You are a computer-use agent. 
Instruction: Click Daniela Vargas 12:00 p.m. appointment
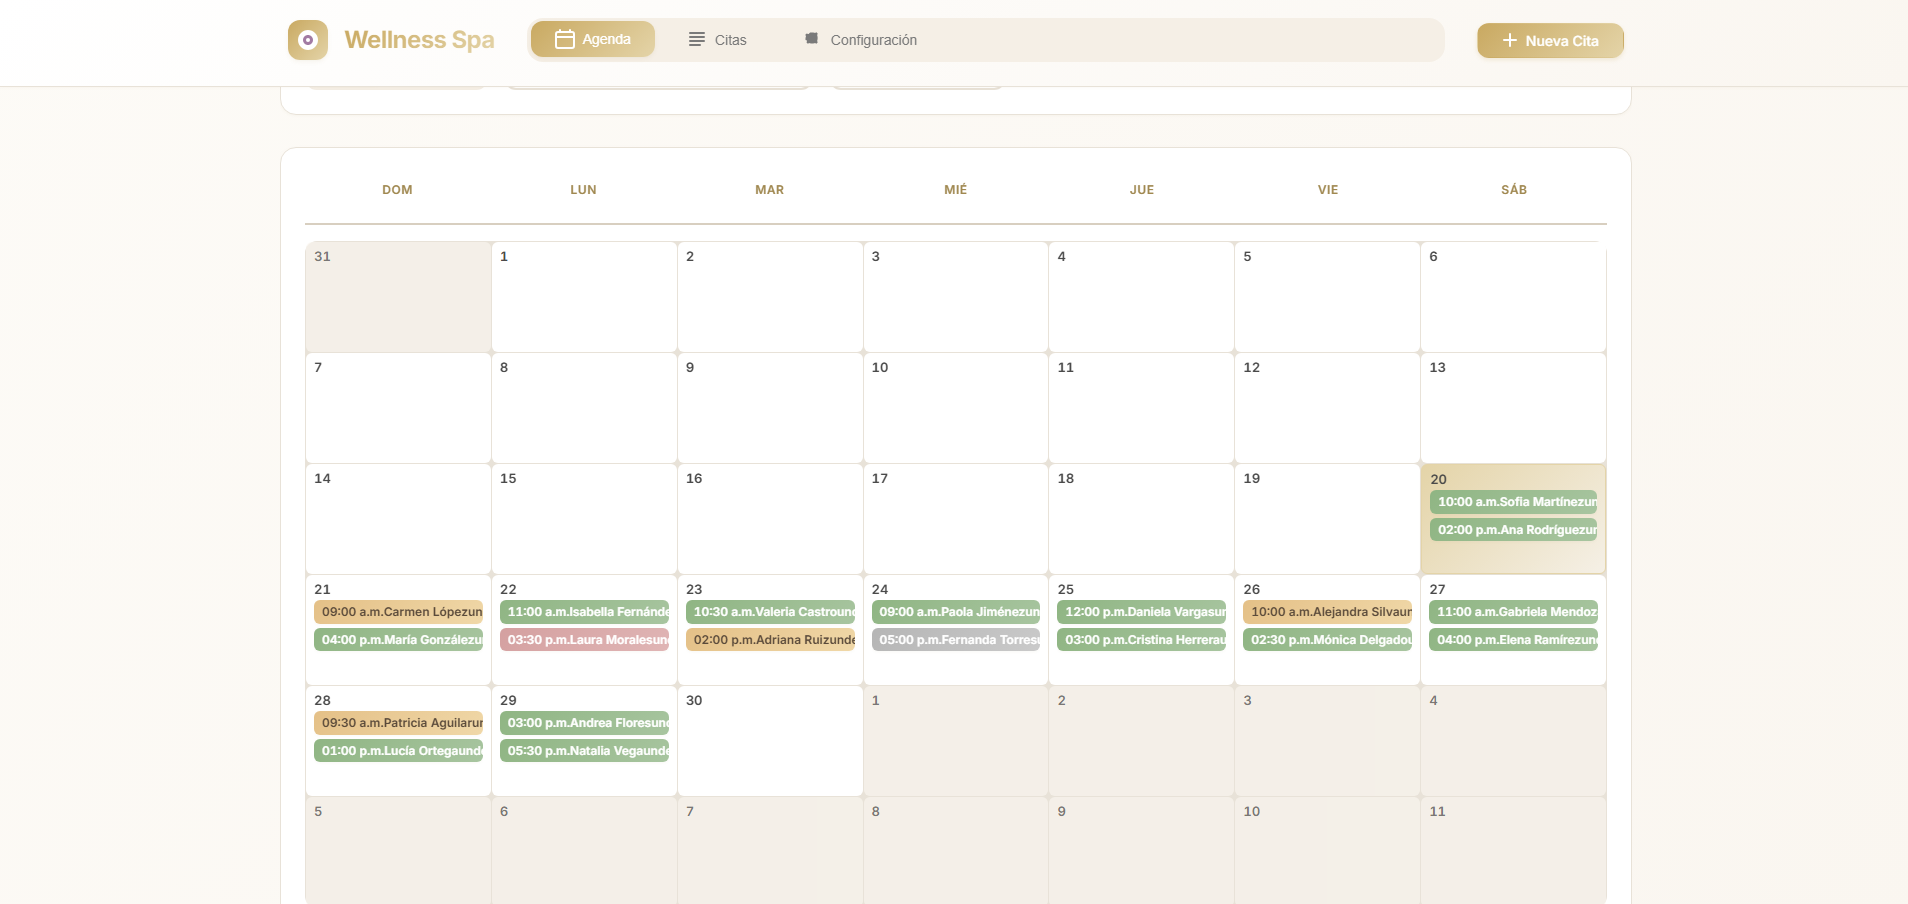point(1141,612)
